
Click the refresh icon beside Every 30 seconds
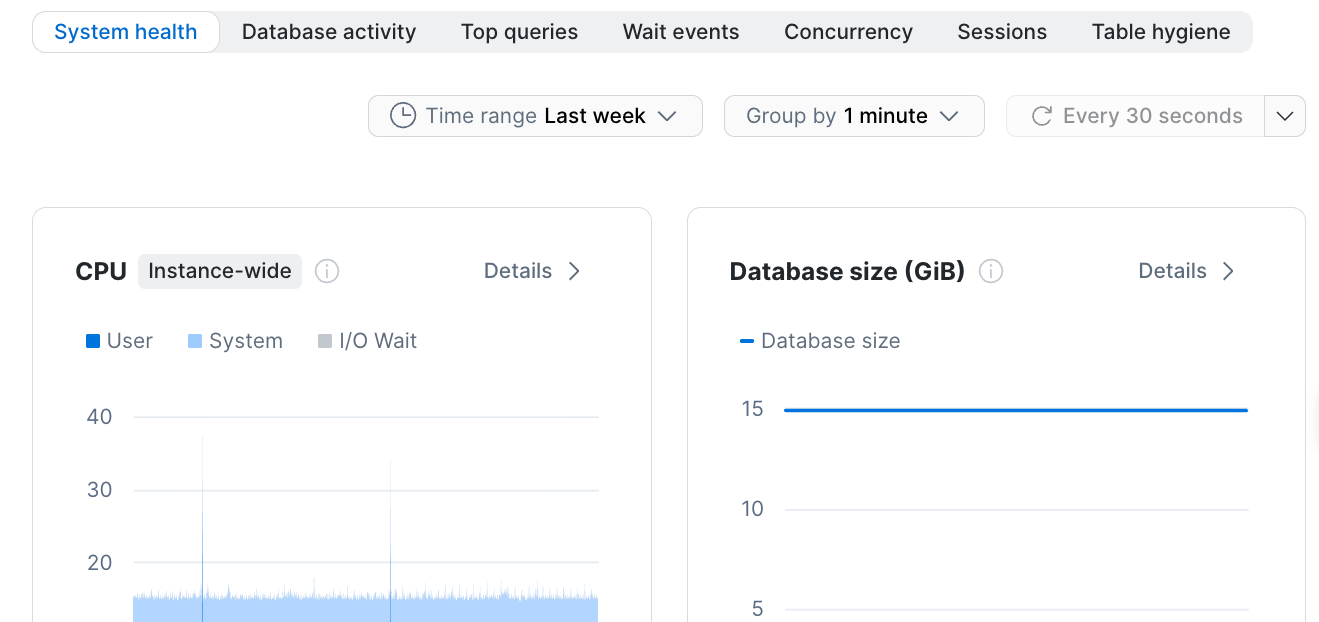(1041, 116)
